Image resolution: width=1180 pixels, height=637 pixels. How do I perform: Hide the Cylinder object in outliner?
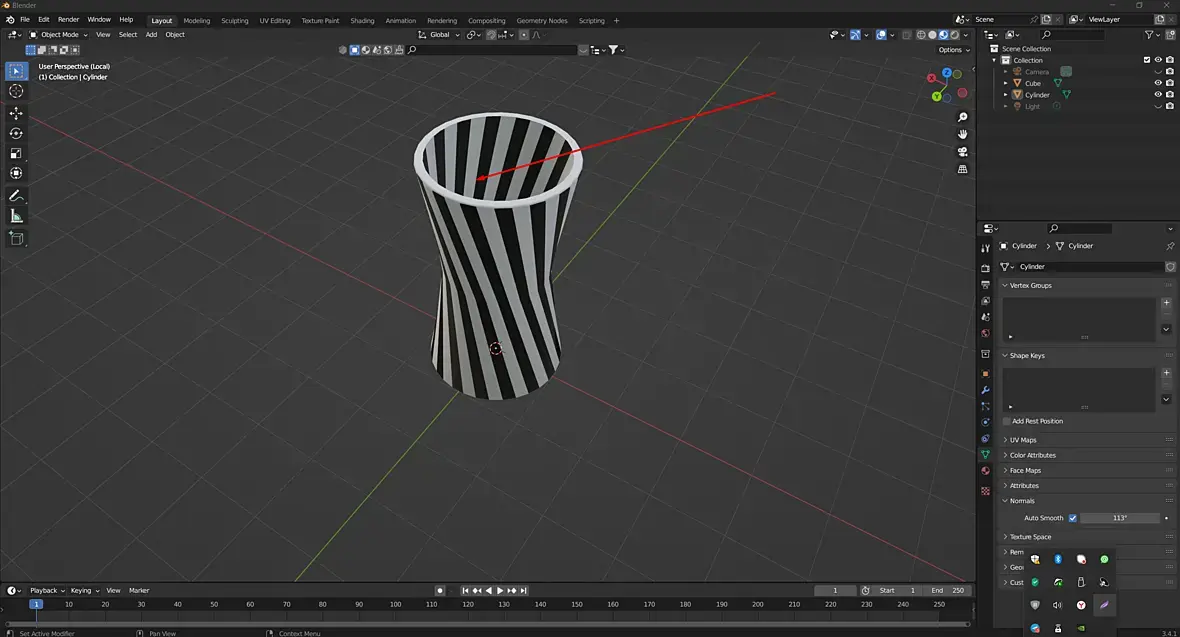pos(1158,95)
